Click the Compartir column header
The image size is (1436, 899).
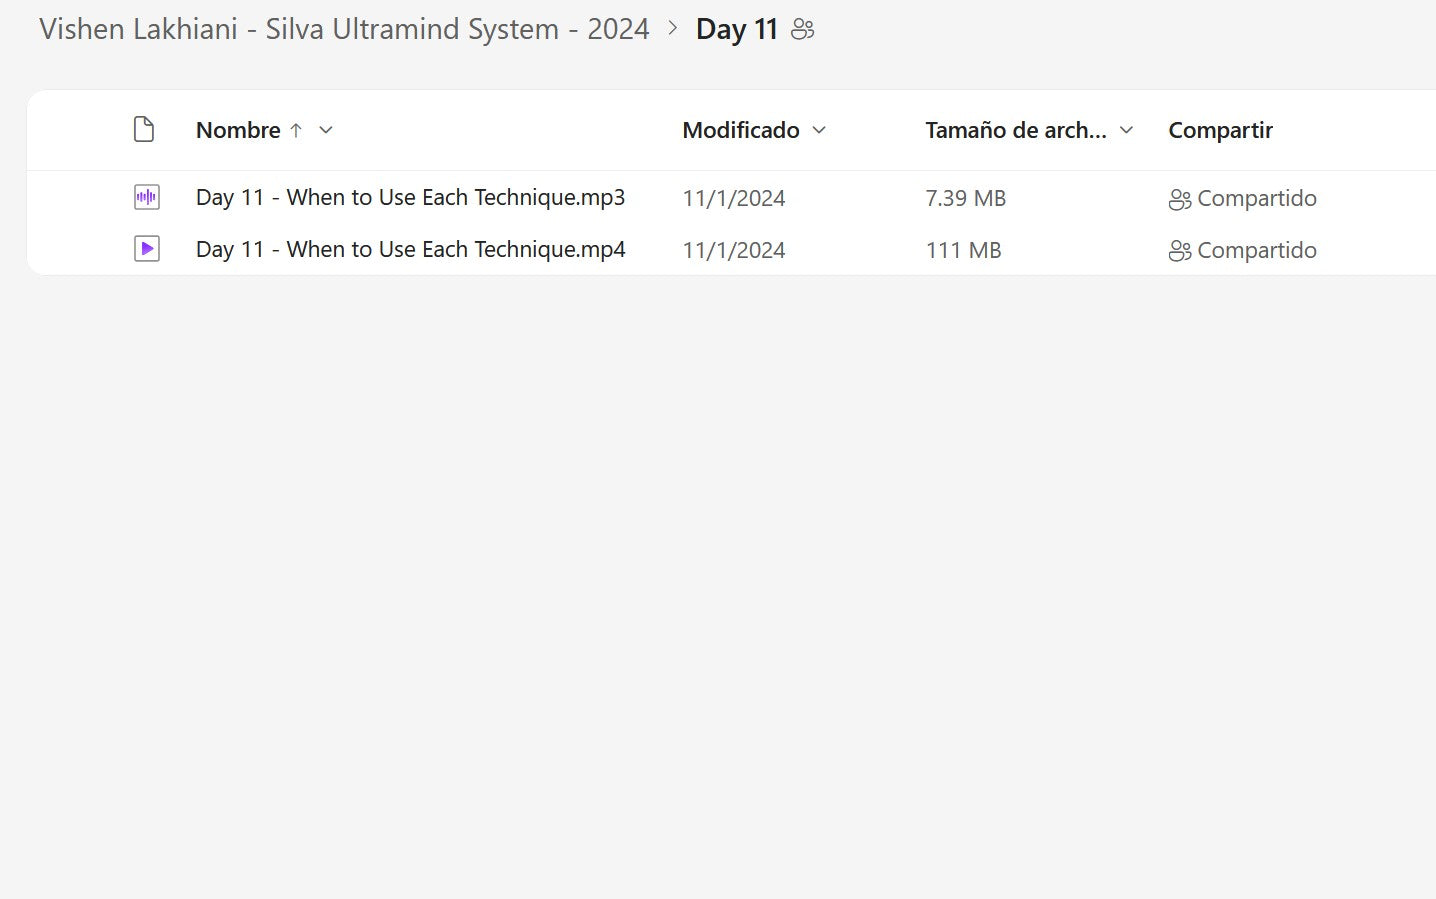click(x=1220, y=130)
